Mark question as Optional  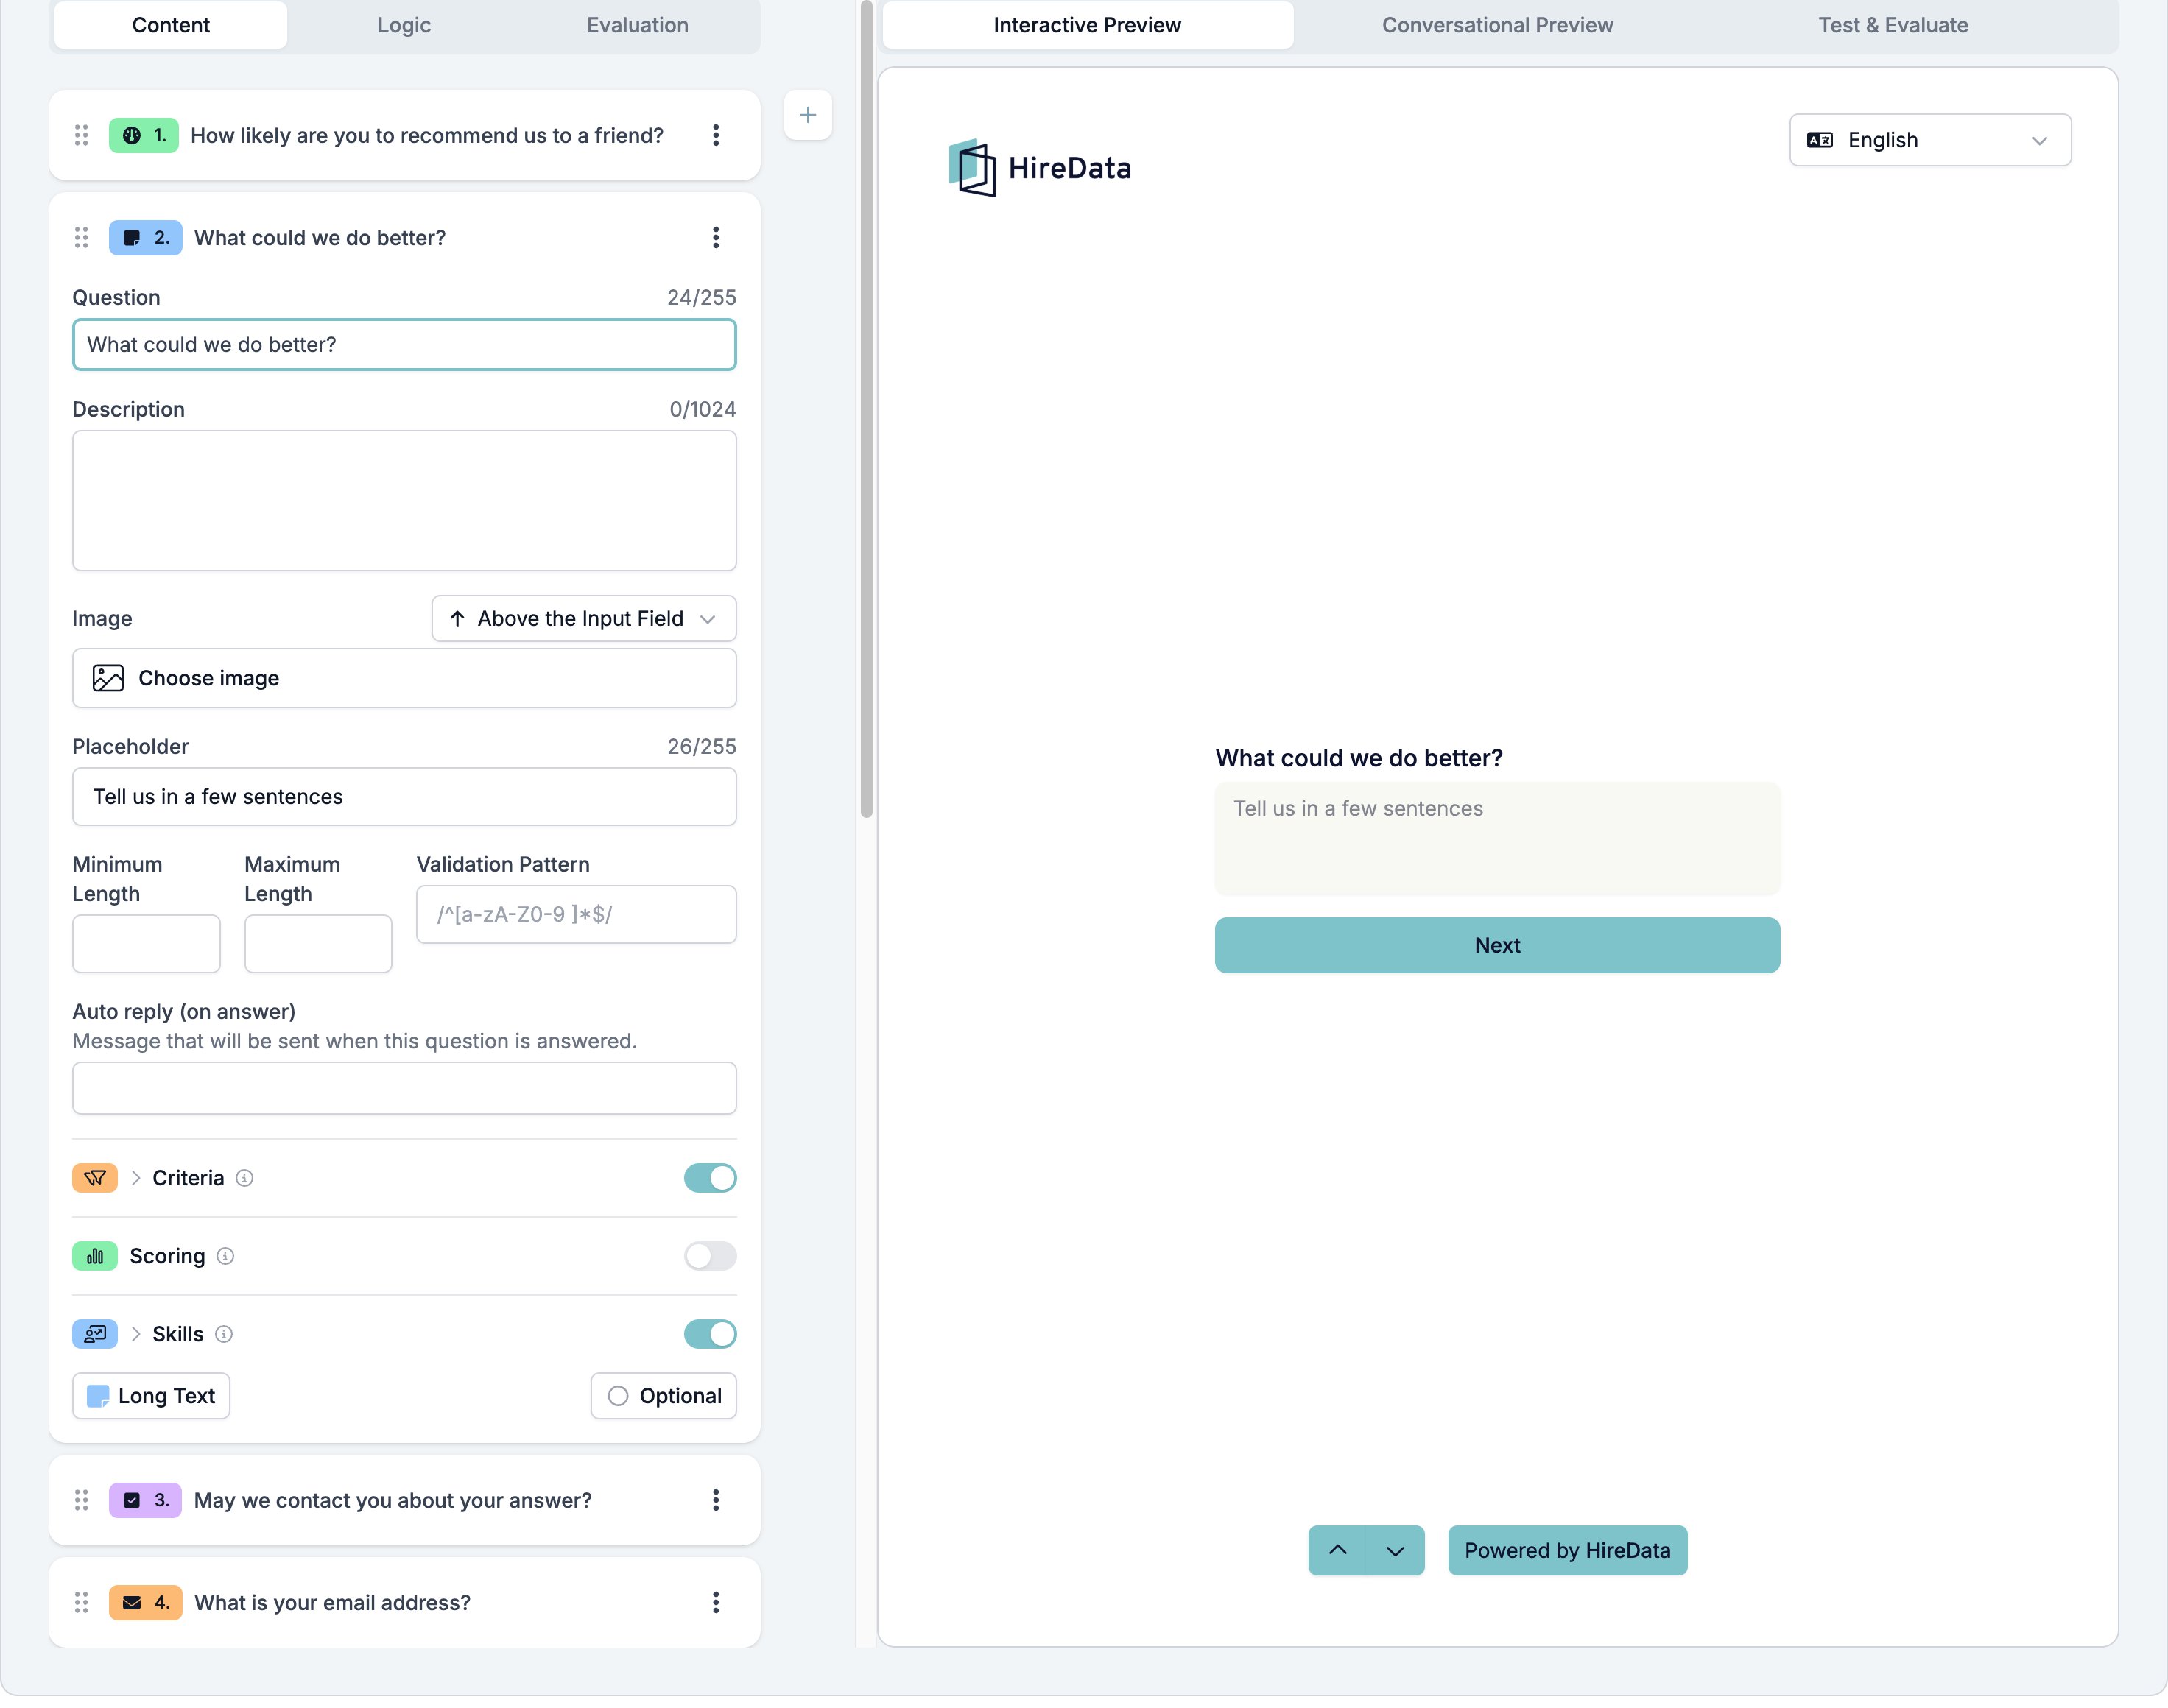tap(663, 1396)
